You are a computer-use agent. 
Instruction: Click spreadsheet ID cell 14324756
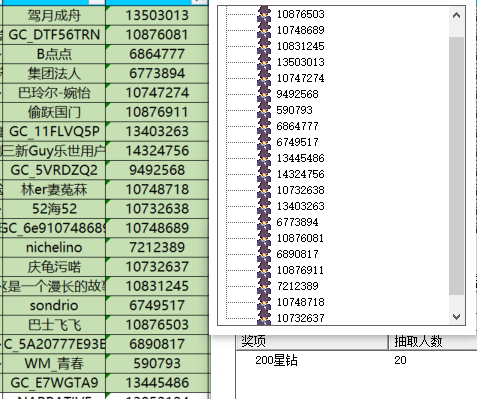157,151
